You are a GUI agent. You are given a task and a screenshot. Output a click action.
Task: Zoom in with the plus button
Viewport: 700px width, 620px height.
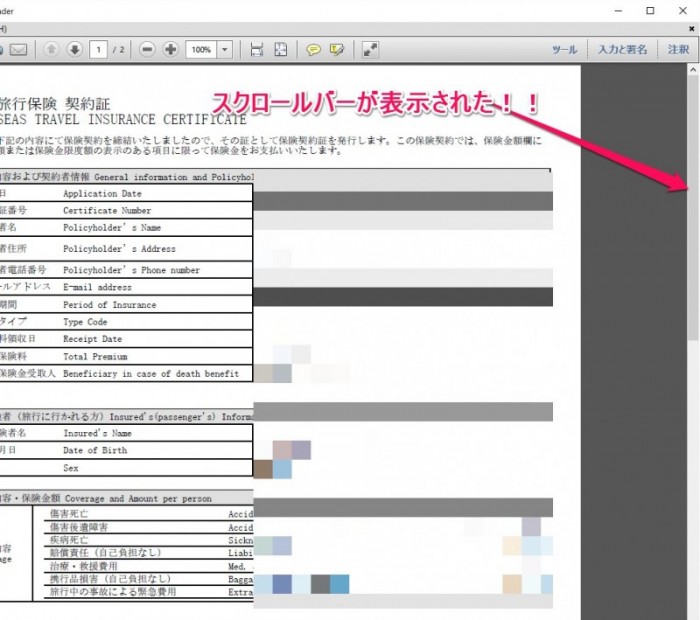[x=170, y=50]
